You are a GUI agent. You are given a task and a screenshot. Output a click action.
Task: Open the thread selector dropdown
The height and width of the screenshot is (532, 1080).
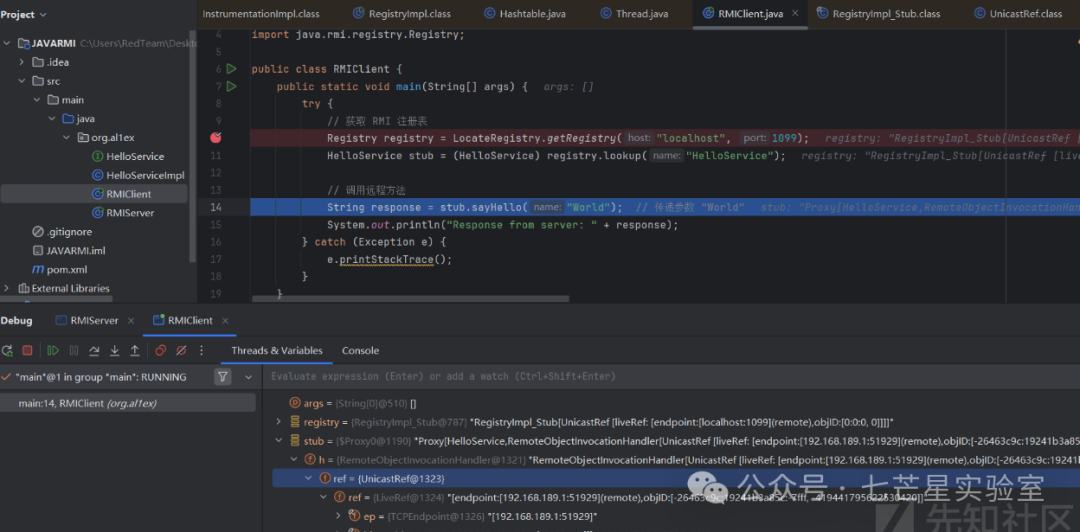249,377
